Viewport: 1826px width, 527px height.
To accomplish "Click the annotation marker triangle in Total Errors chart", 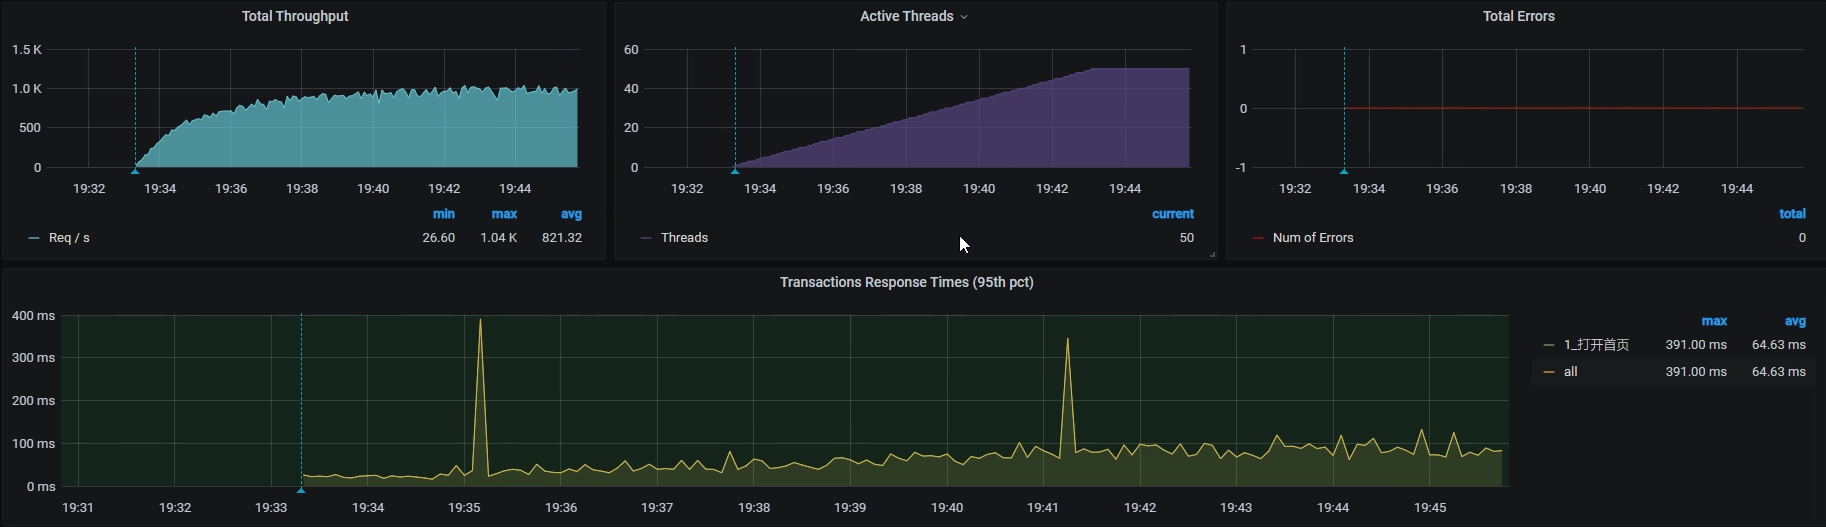I will point(1344,171).
